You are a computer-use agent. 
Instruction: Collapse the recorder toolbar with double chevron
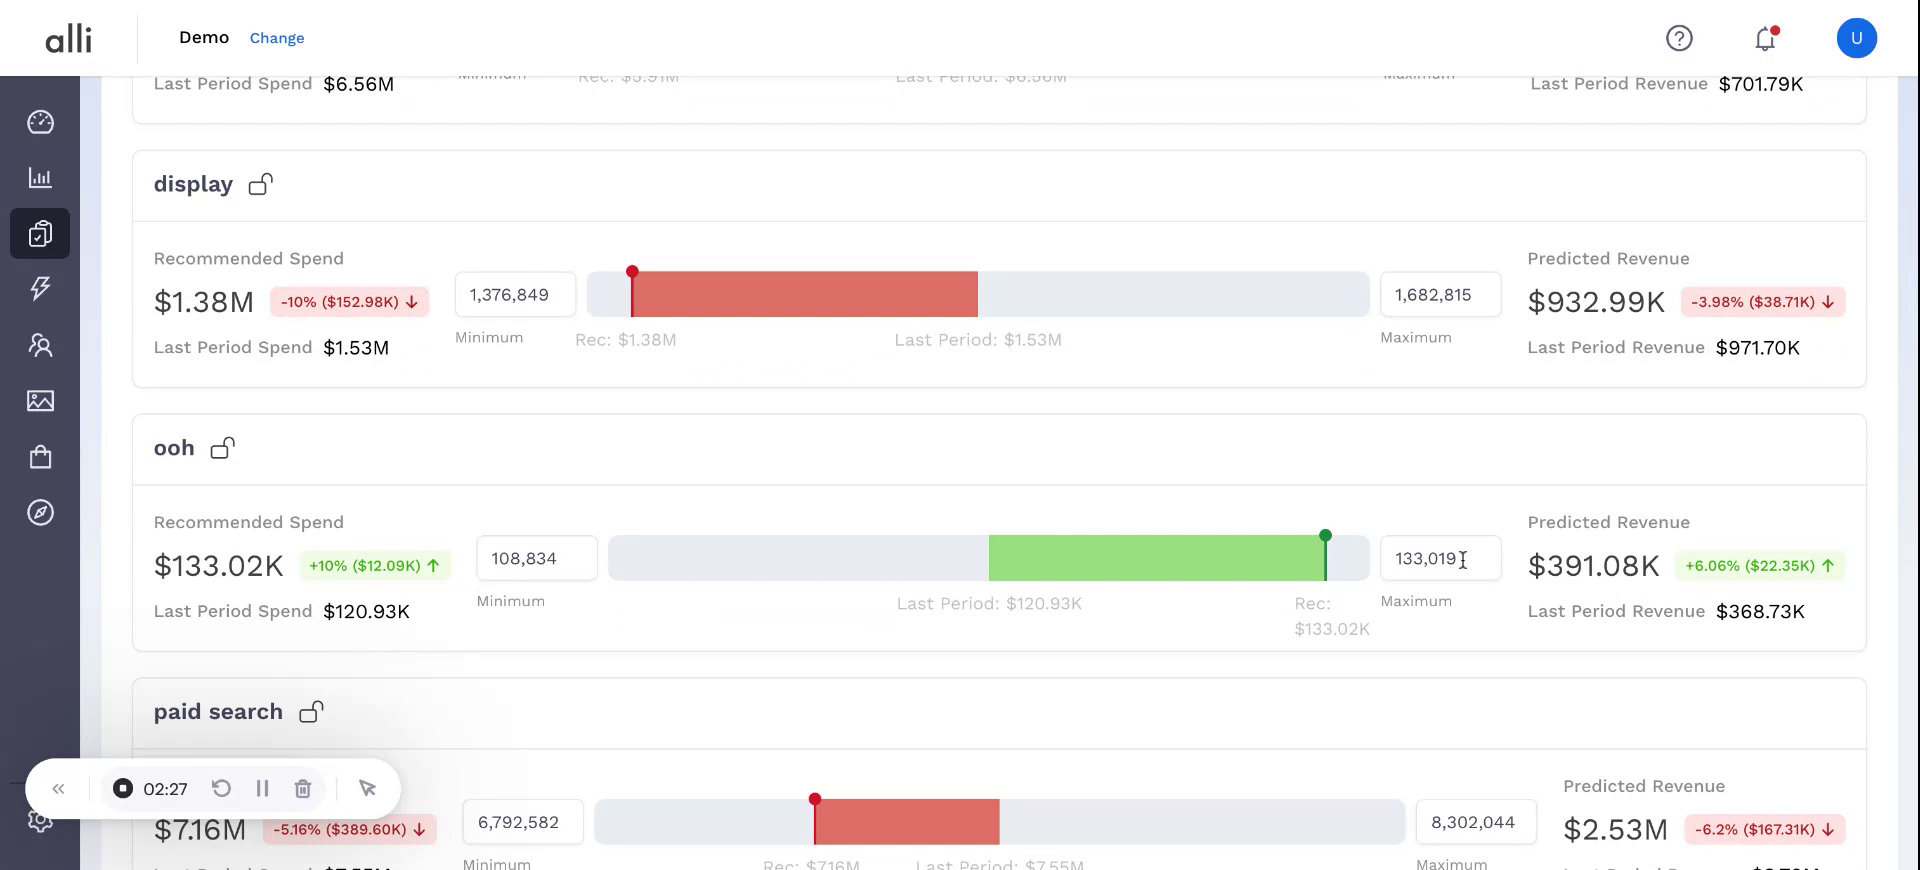point(58,789)
